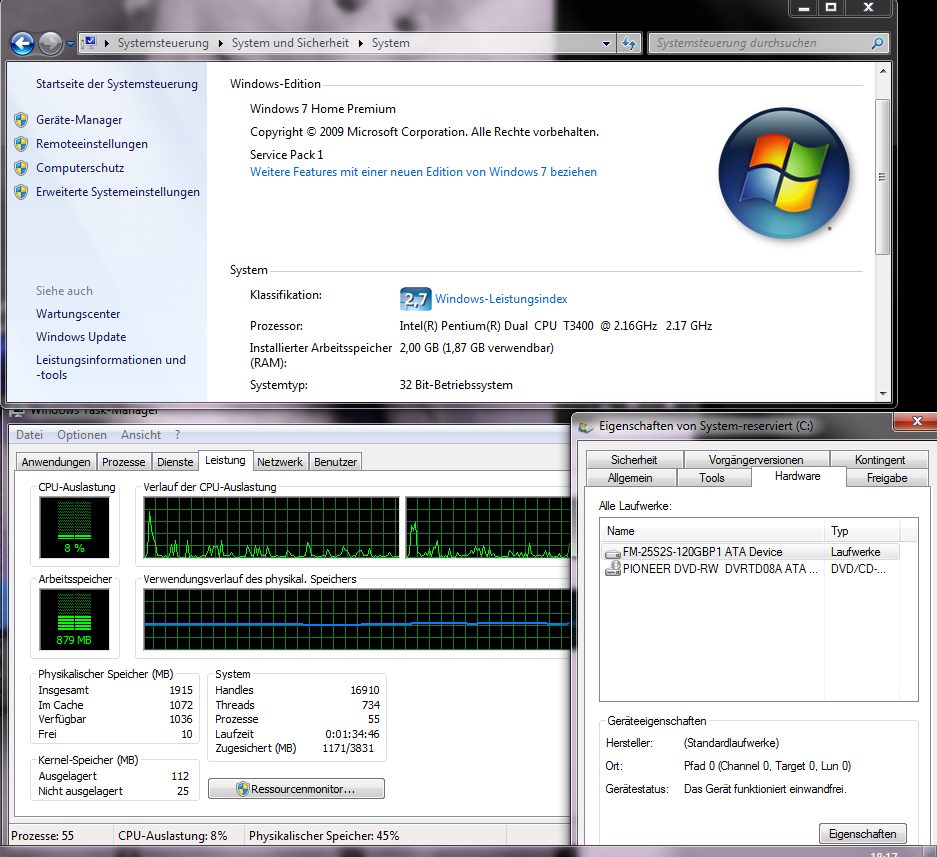
Task: Expand the arrow before the System breadcrumb
Action: pos(360,43)
